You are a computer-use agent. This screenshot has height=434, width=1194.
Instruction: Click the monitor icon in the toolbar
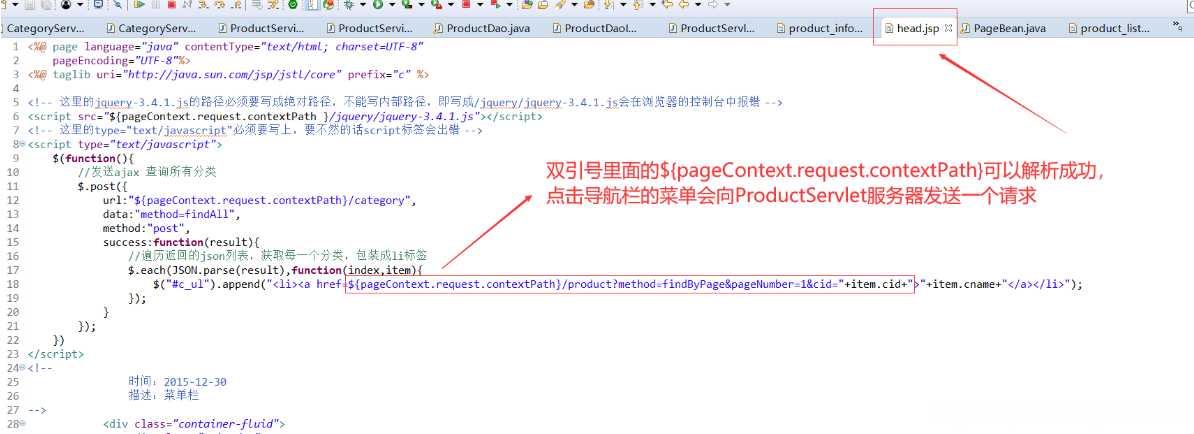click(98, 5)
